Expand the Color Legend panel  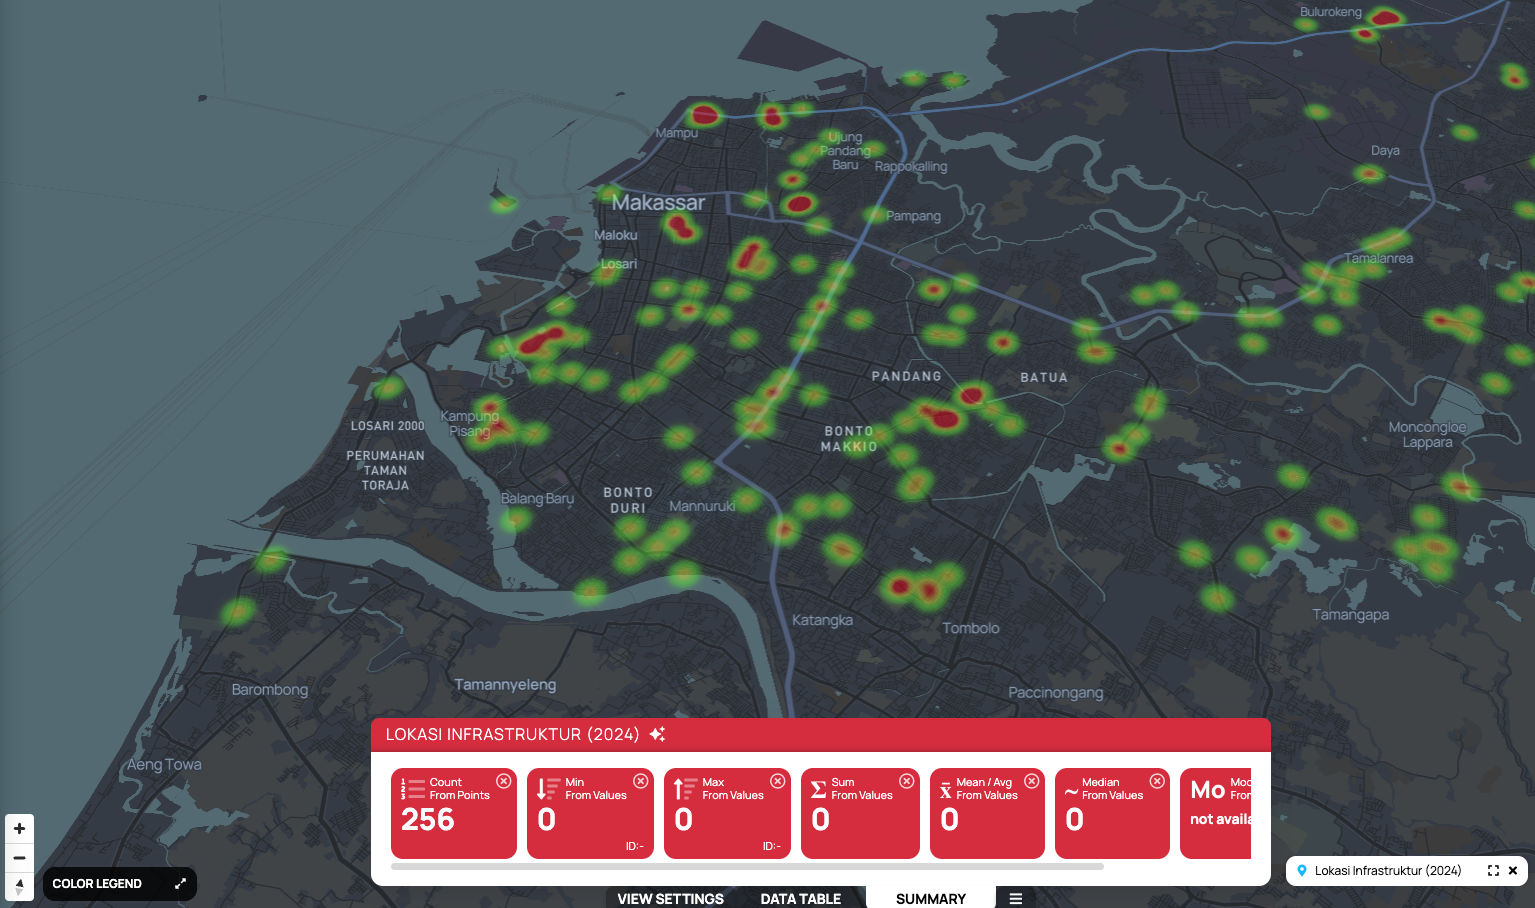180,884
